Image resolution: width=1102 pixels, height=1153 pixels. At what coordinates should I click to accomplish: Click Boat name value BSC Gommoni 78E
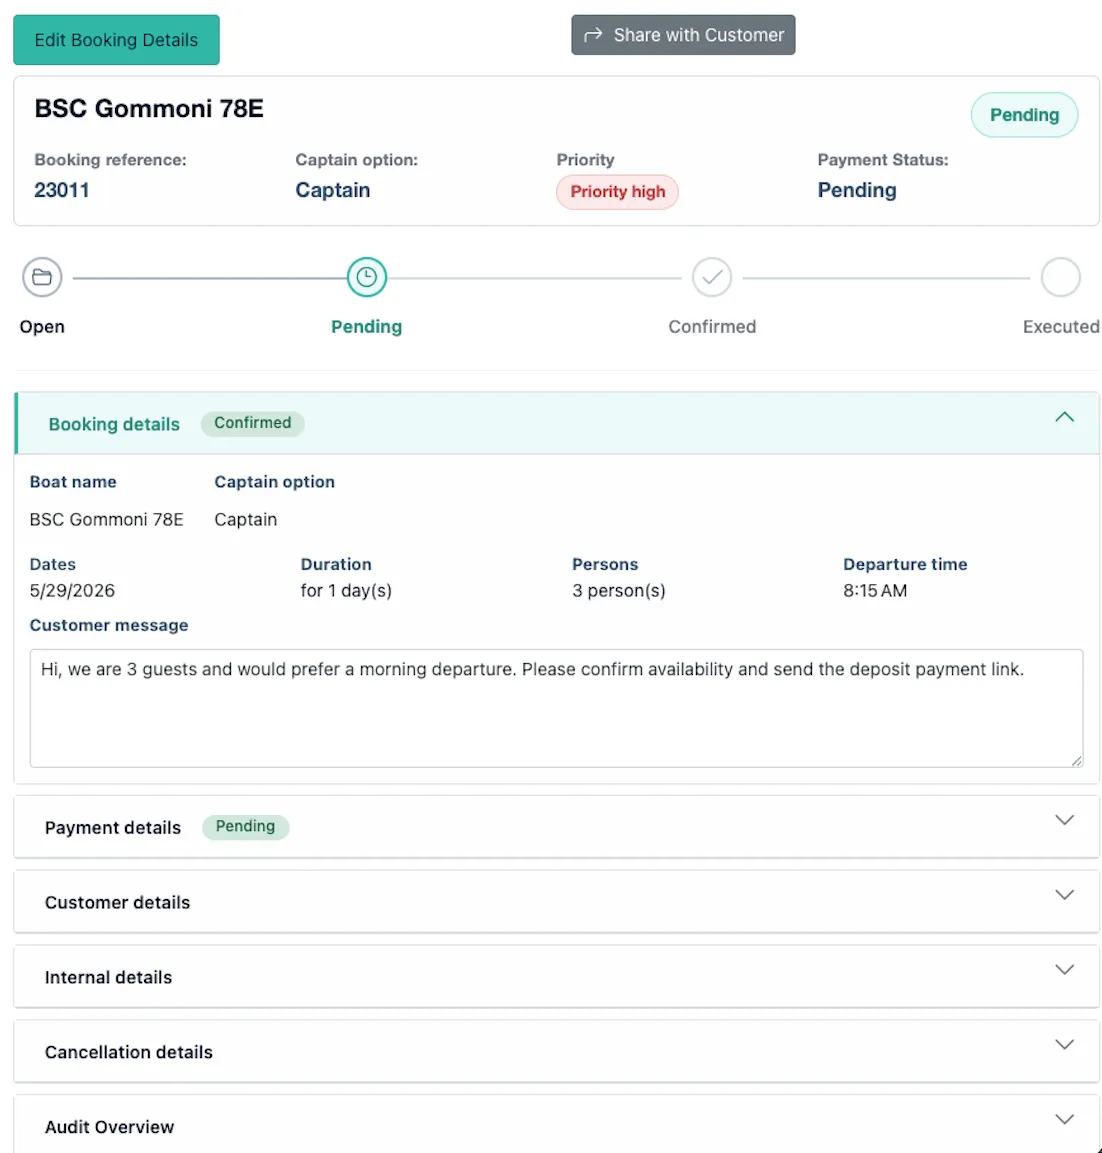[107, 520]
